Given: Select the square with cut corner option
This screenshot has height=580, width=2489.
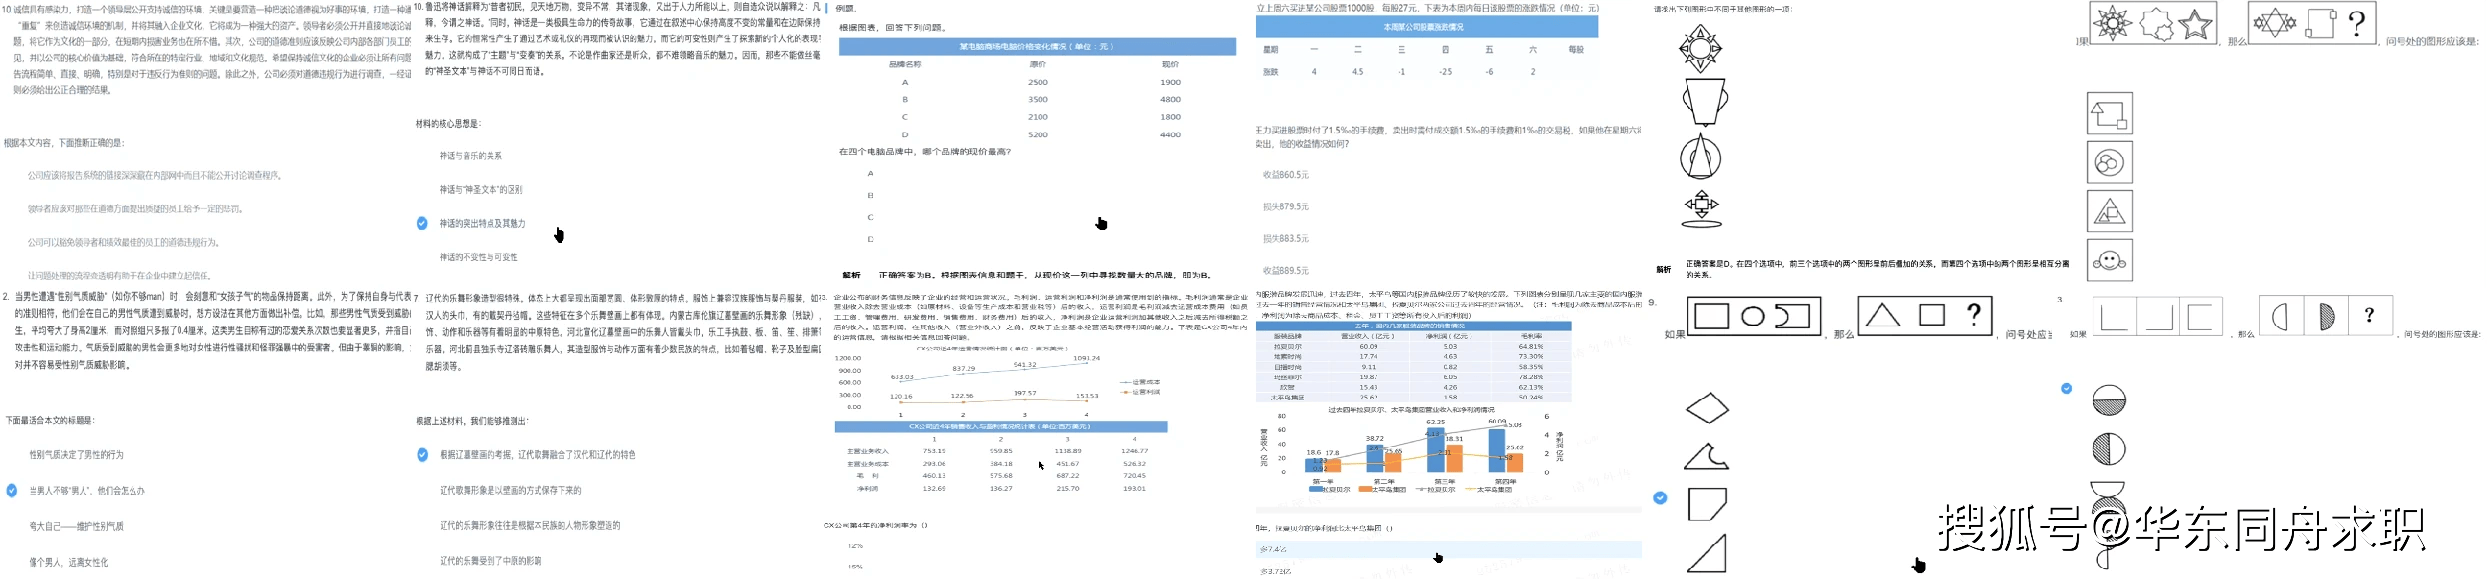Looking at the screenshot, I should click(x=1707, y=504).
